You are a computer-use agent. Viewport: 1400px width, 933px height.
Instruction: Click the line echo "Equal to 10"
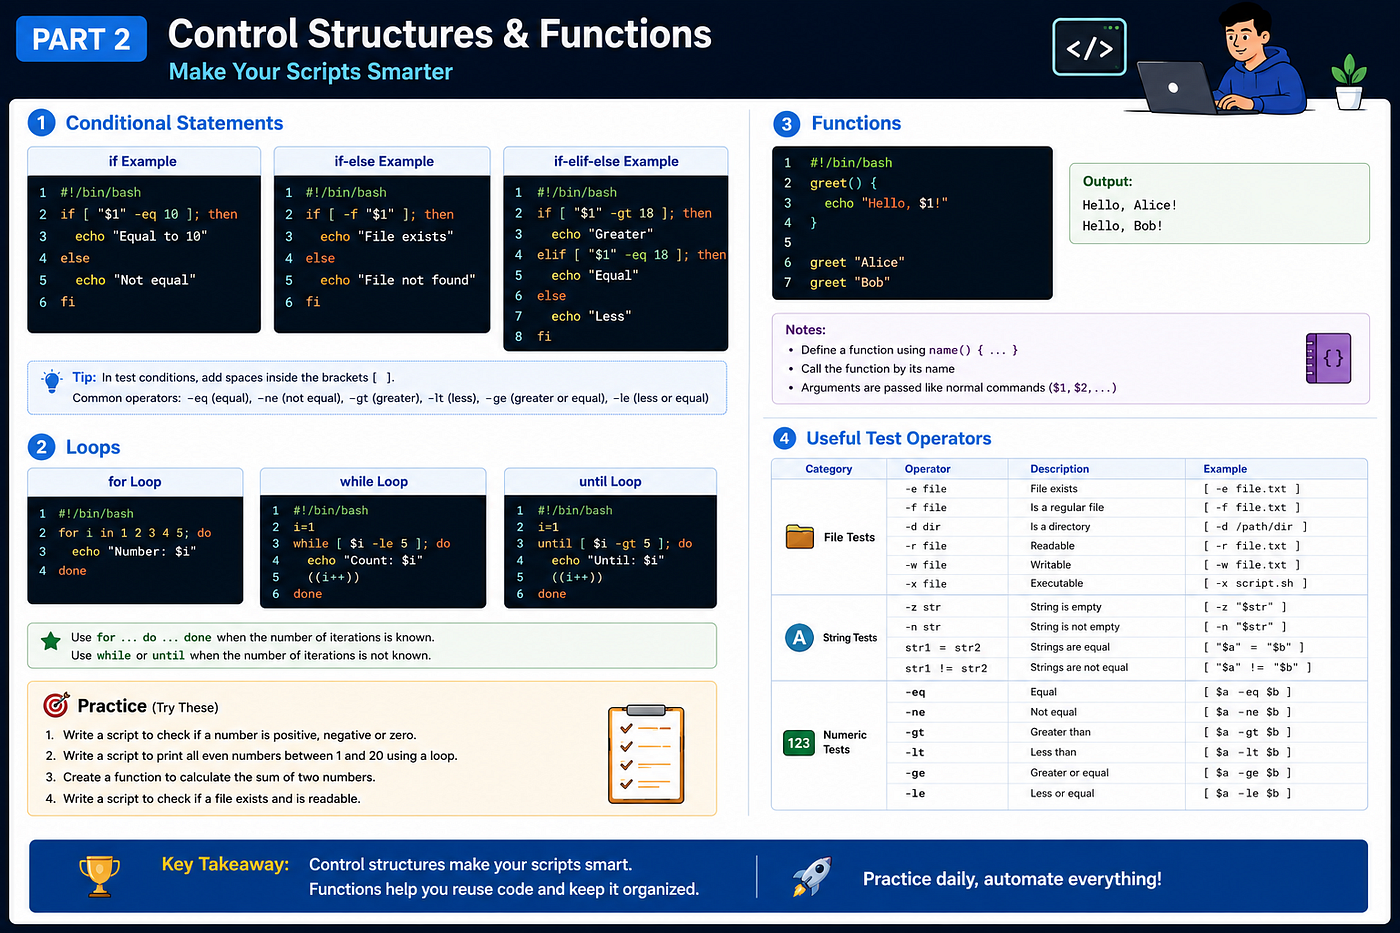pyautogui.click(x=141, y=236)
